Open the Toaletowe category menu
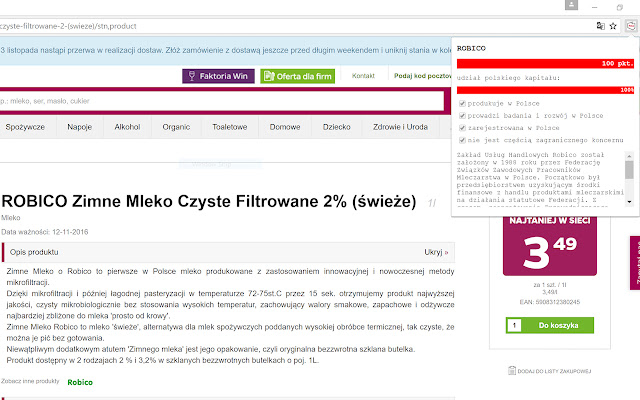 click(229, 127)
